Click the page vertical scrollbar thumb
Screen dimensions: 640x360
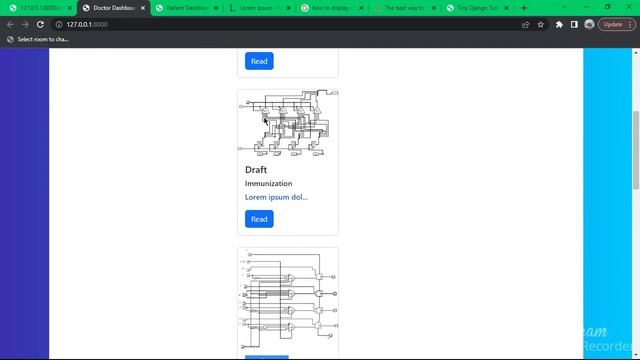(x=636, y=150)
